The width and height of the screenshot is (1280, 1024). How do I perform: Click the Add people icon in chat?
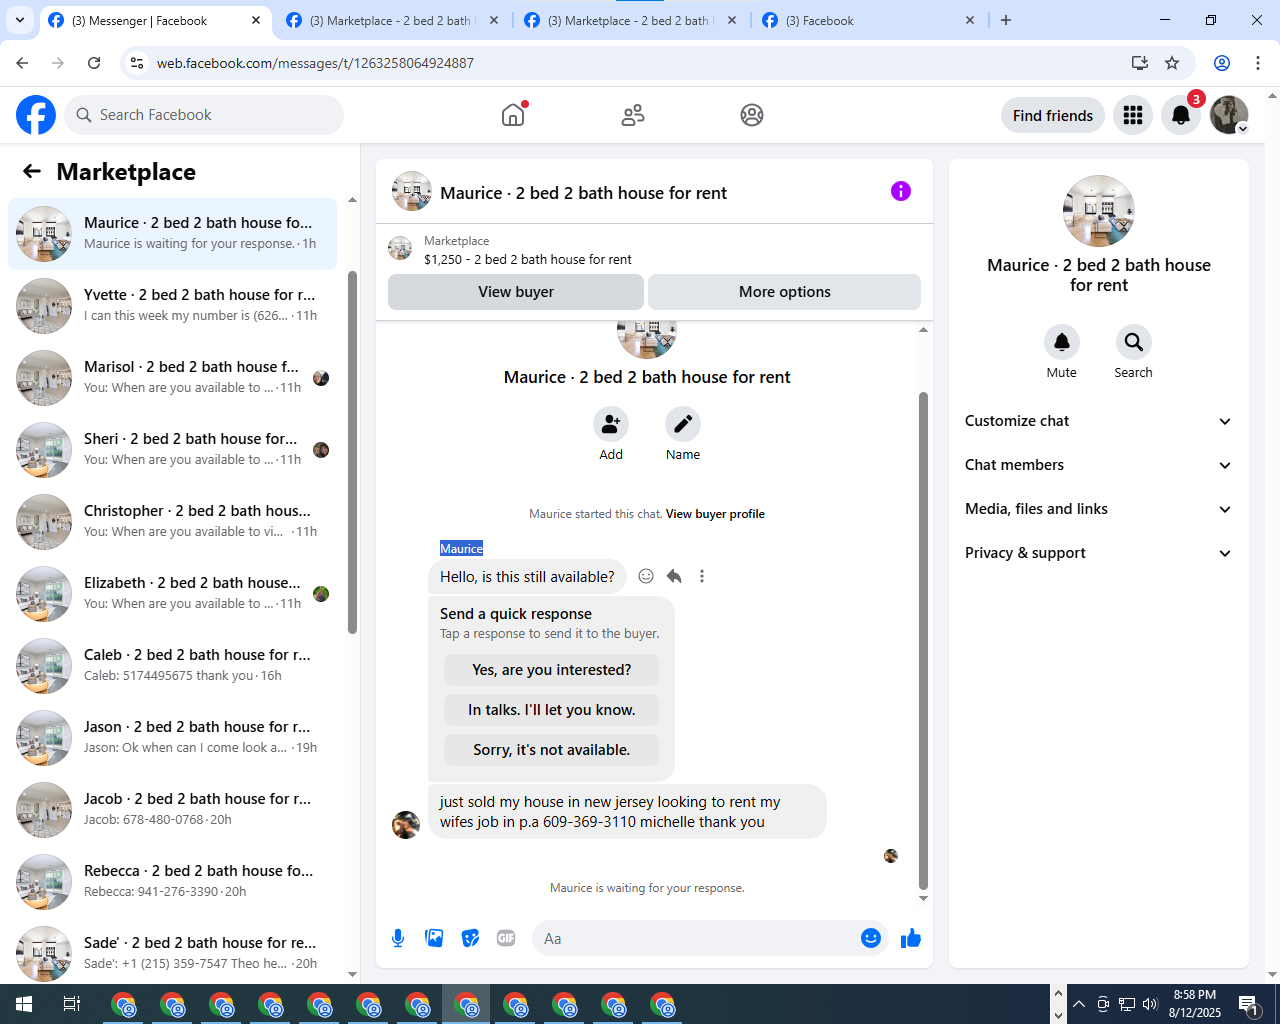(611, 424)
